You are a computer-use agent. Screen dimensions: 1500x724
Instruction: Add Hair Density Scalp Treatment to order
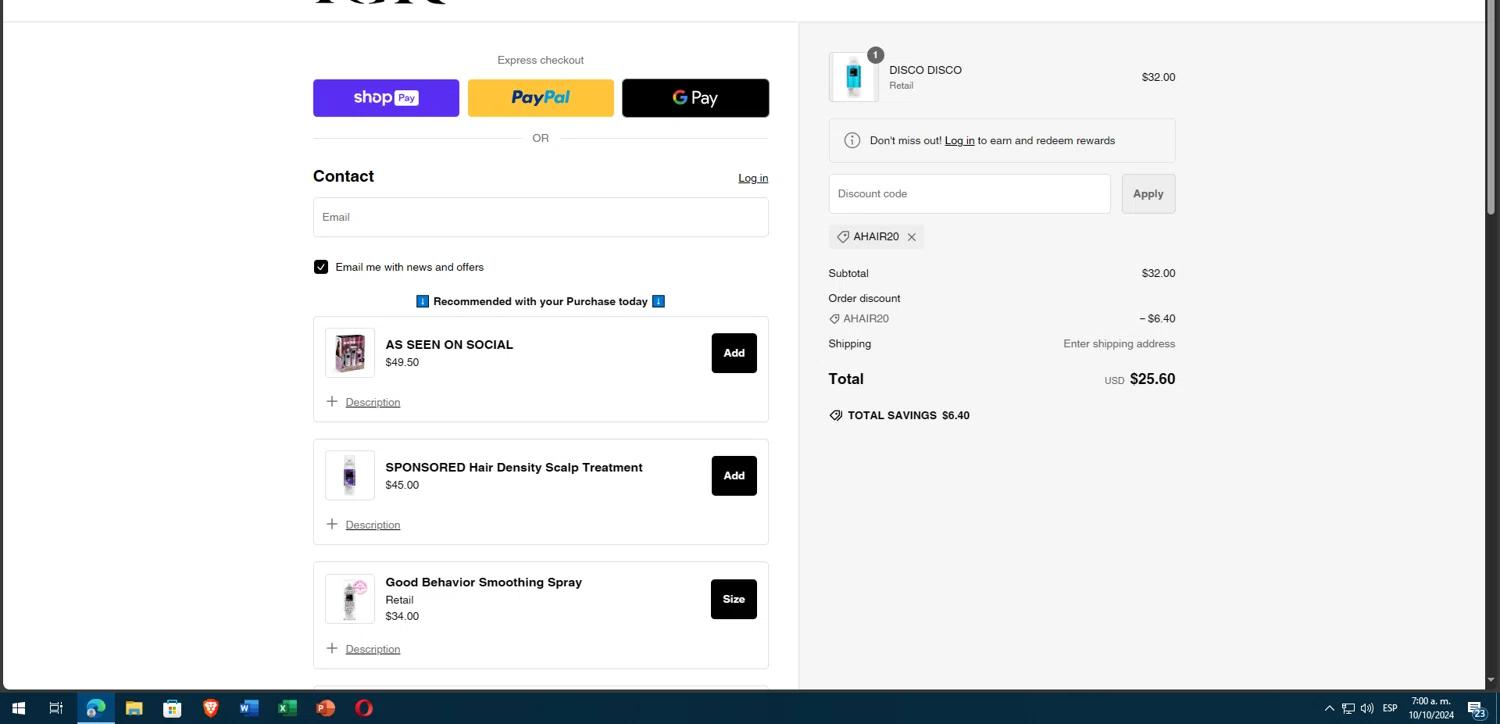734,476
